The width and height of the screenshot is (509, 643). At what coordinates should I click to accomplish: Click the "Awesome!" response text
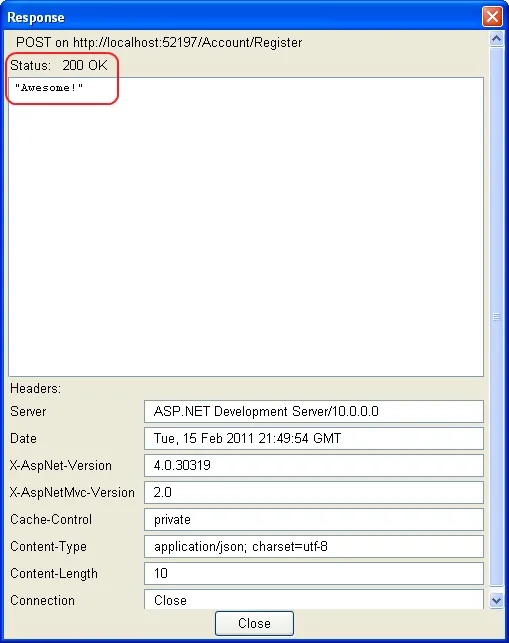(x=49, y=87)
